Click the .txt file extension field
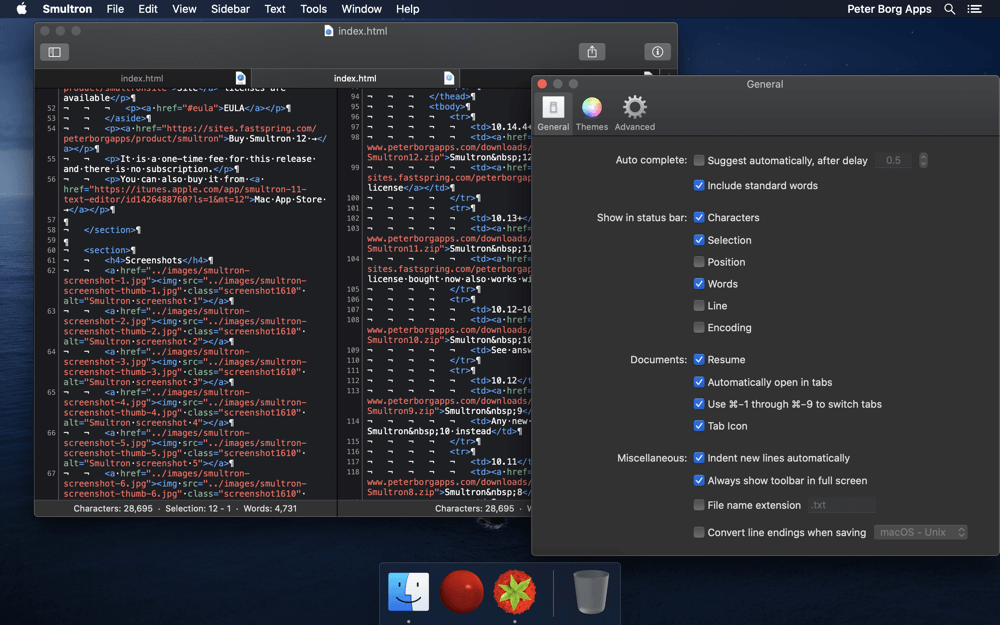The image size is (1000, 625). pos(842,505)
